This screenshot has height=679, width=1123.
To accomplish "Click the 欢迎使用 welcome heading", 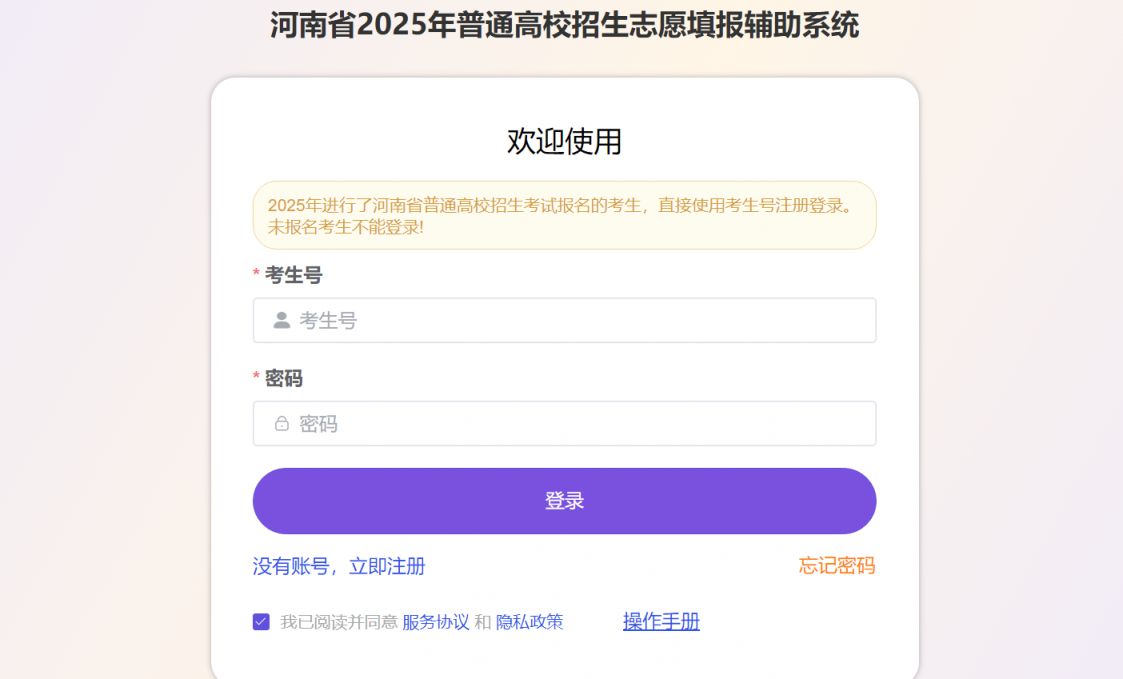I will pyautogui.click(x=564, y=141).
